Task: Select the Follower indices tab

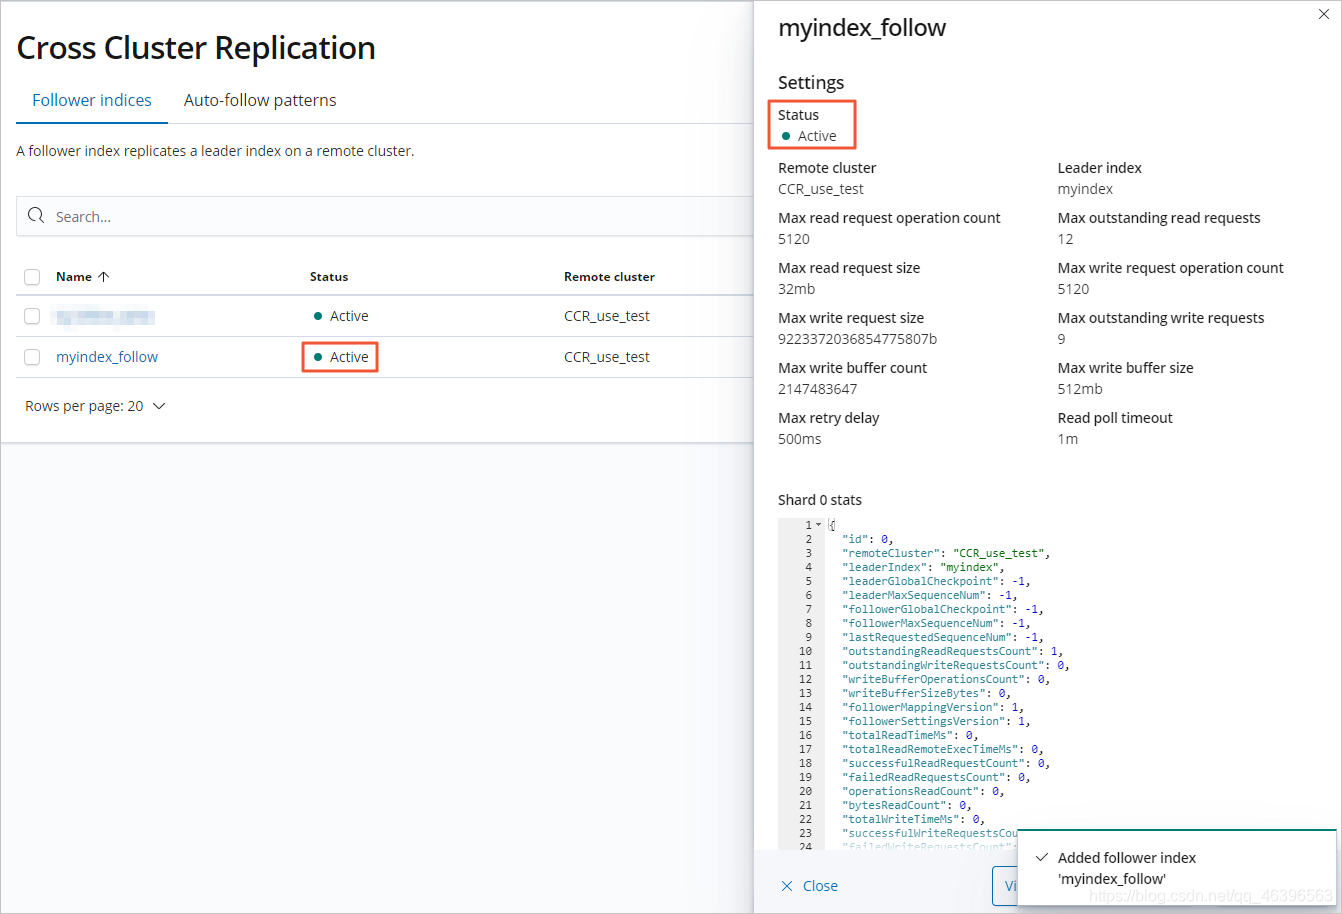Action: 92,100
